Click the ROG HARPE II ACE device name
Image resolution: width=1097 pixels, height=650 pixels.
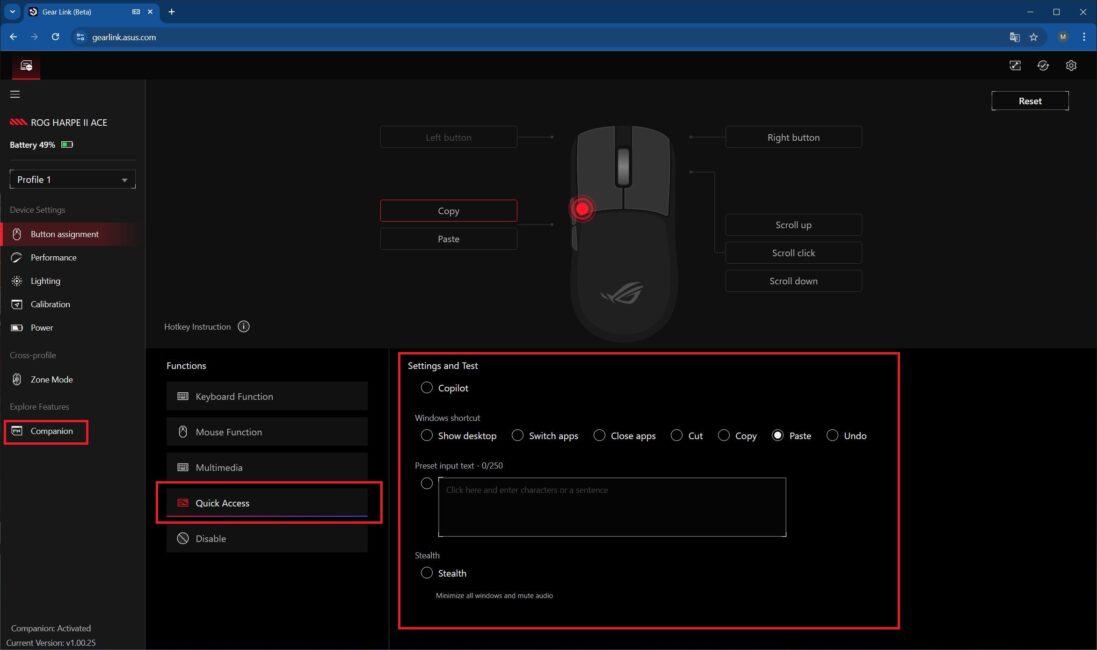(69, 122)
